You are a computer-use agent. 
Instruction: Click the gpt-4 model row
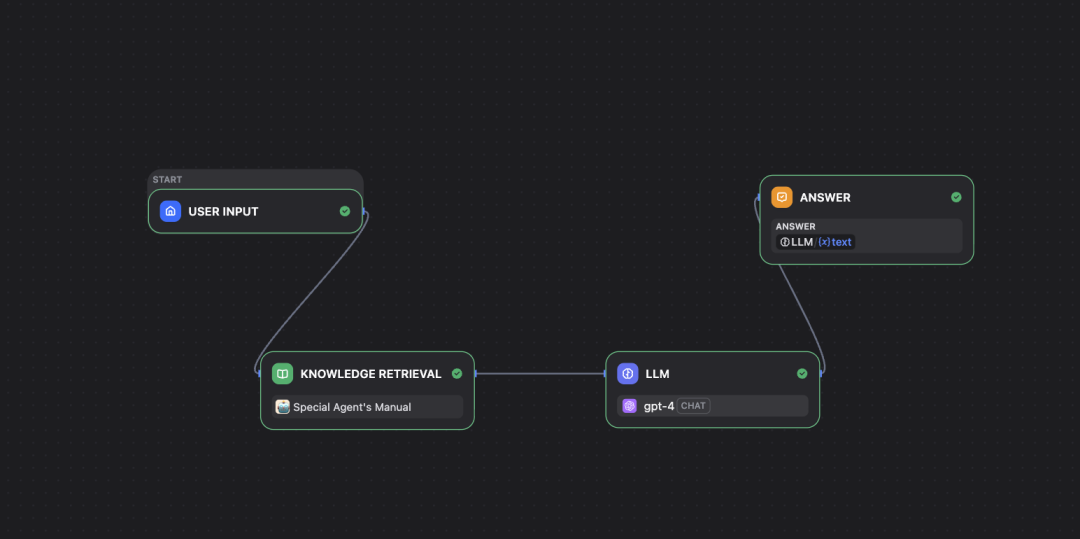(x=713, y=406)
